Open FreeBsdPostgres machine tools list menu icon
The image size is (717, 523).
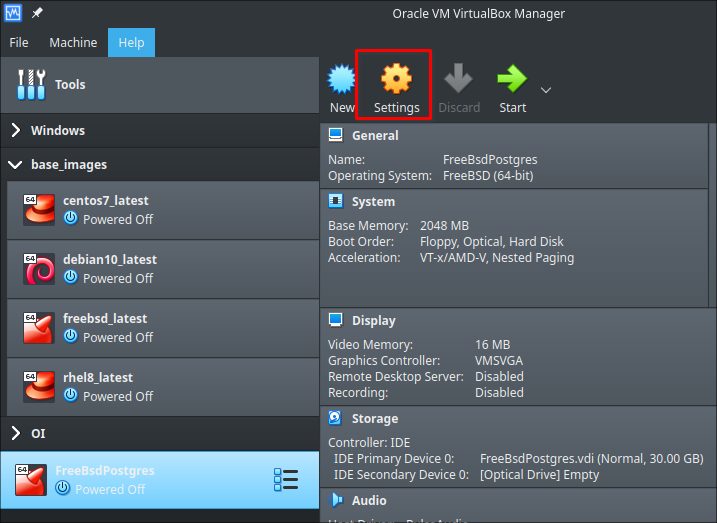pyautogui.click(x=286, y=480)
